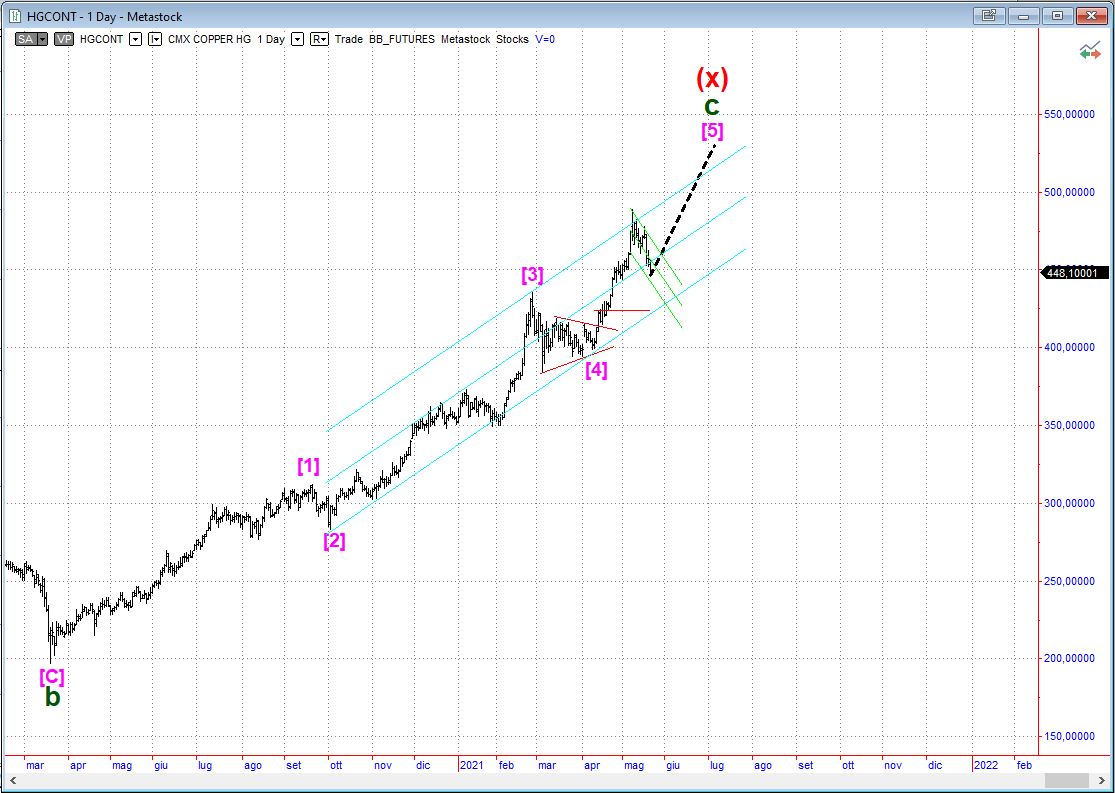Click the chart icon in the title bar
The width and height of the screenshot is (1115, 793).
[15, 16]
